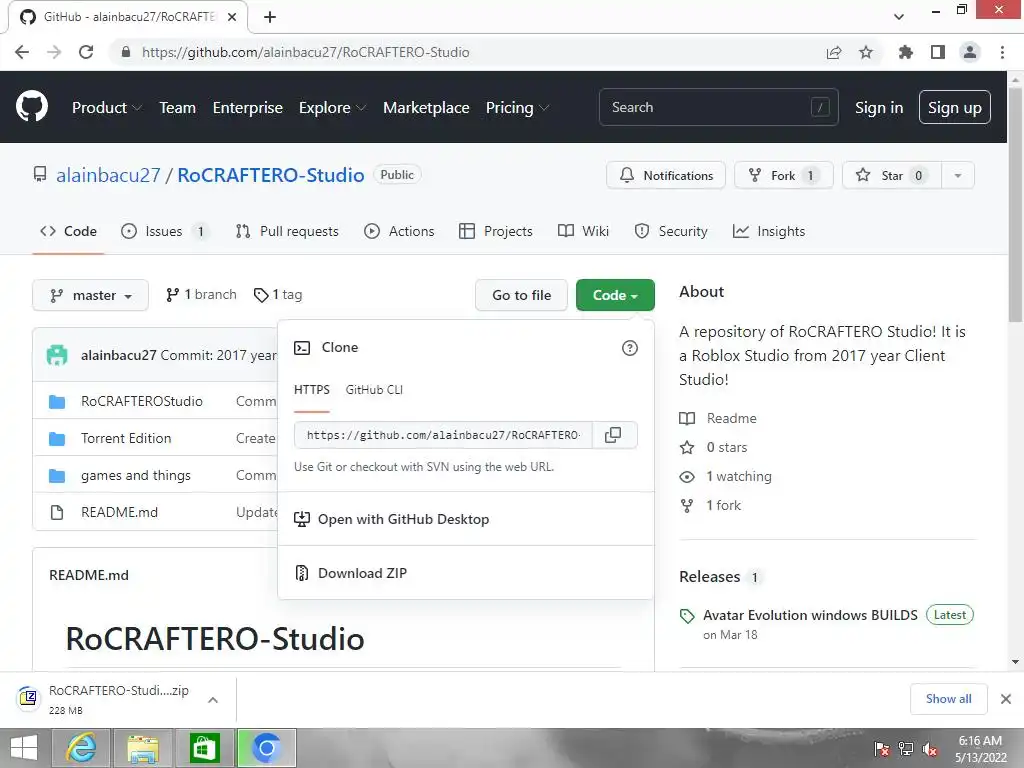This screenshot has height=768, width=1024.
Task: Click the site lock icon in the address bar
Action: 126,52
